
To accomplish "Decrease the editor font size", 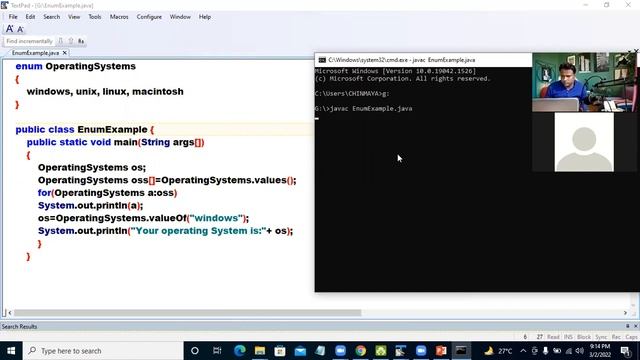I will click(20, 29).
